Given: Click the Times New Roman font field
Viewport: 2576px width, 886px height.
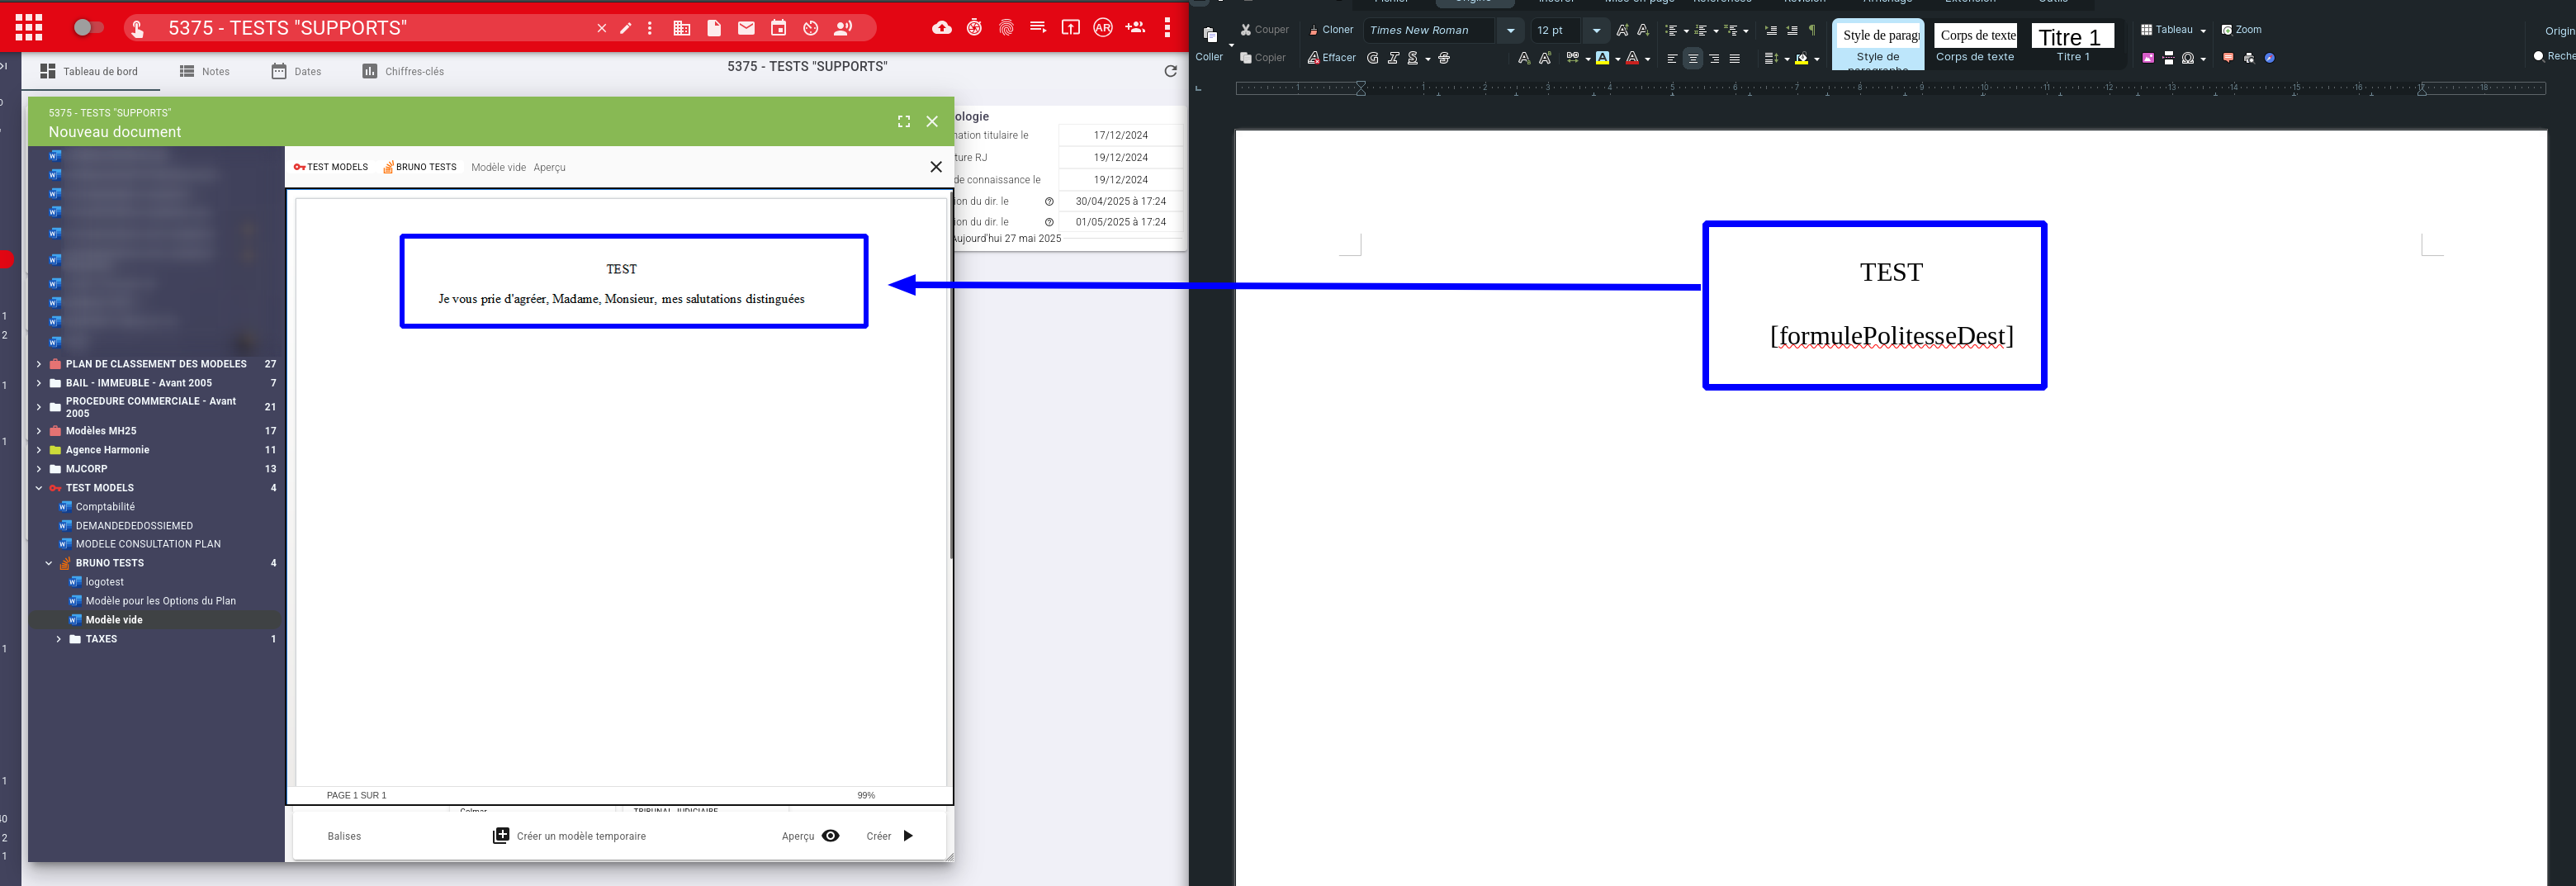Looking at the screenshot, I should [1430, 30].
